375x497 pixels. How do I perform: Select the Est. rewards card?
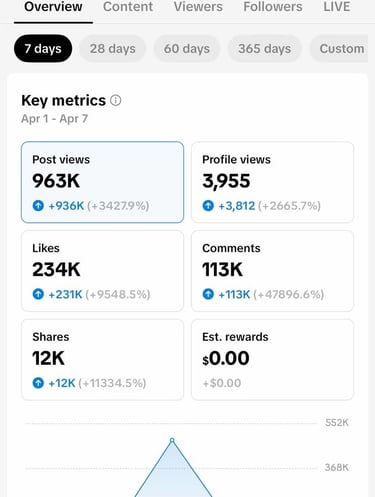point(272,360)
